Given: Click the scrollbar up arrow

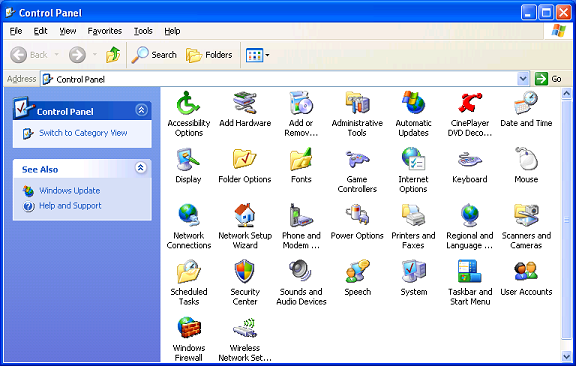Looking at the screenshot, I should coord(566,93).
